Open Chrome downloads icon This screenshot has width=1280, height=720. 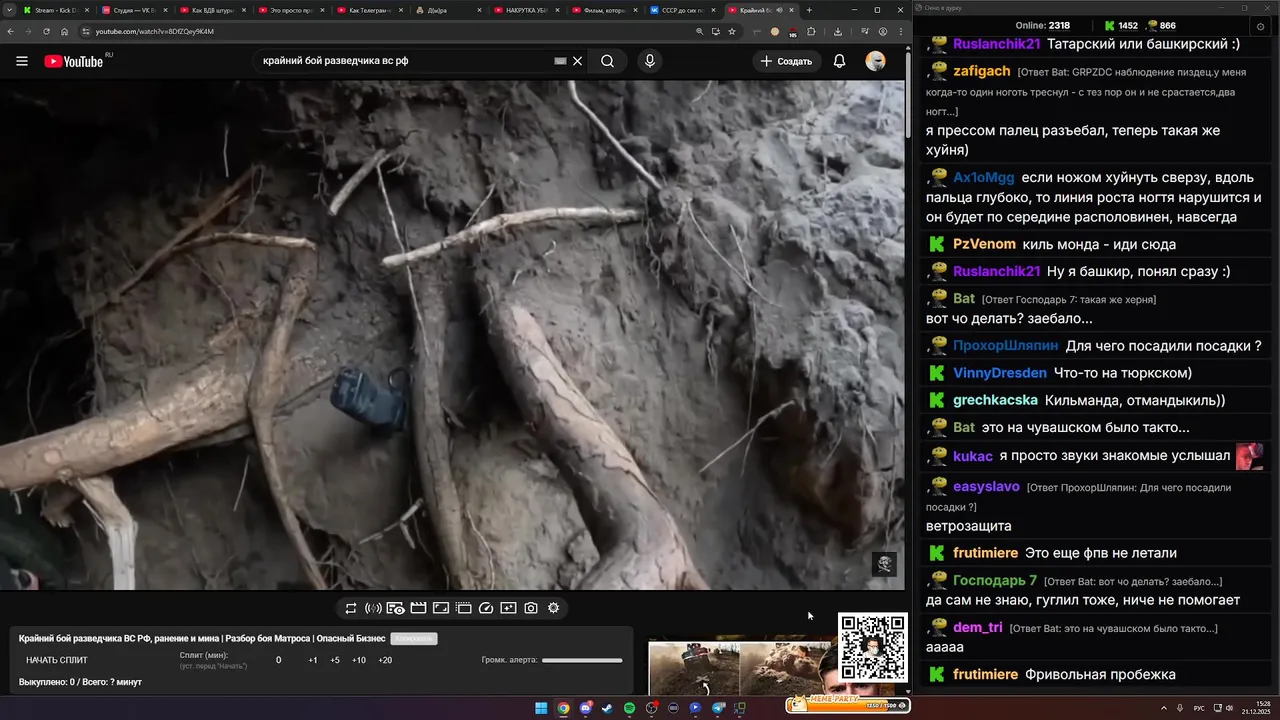coord(838,31)
